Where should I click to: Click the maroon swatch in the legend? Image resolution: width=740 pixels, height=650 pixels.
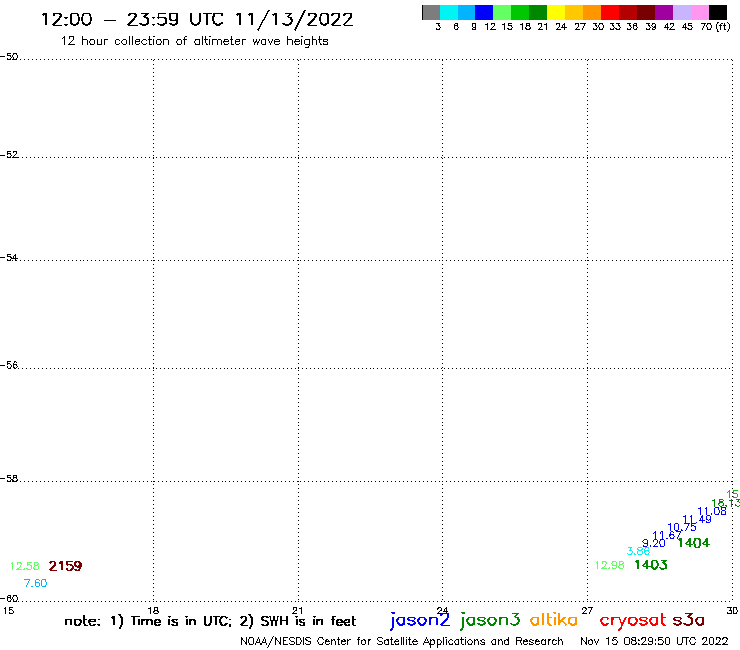click(646, 12)
